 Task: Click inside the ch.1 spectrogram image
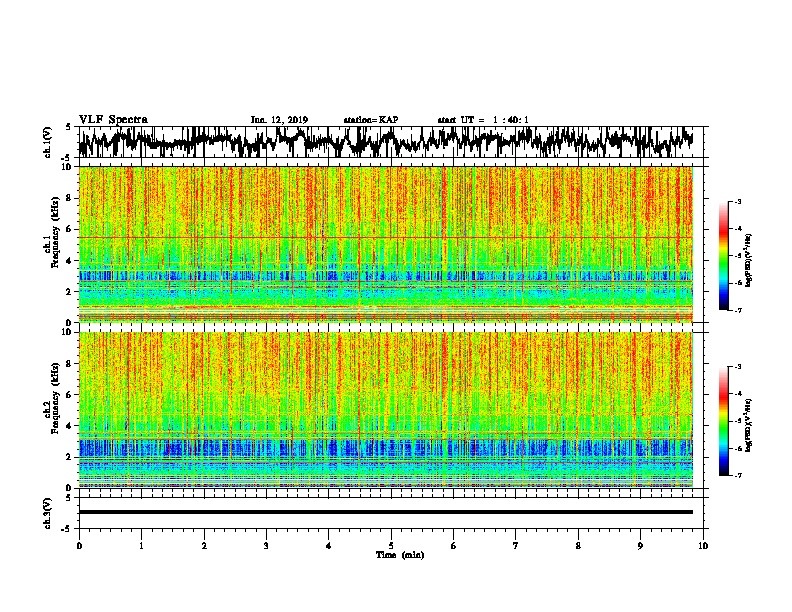[x=386, y=244]
